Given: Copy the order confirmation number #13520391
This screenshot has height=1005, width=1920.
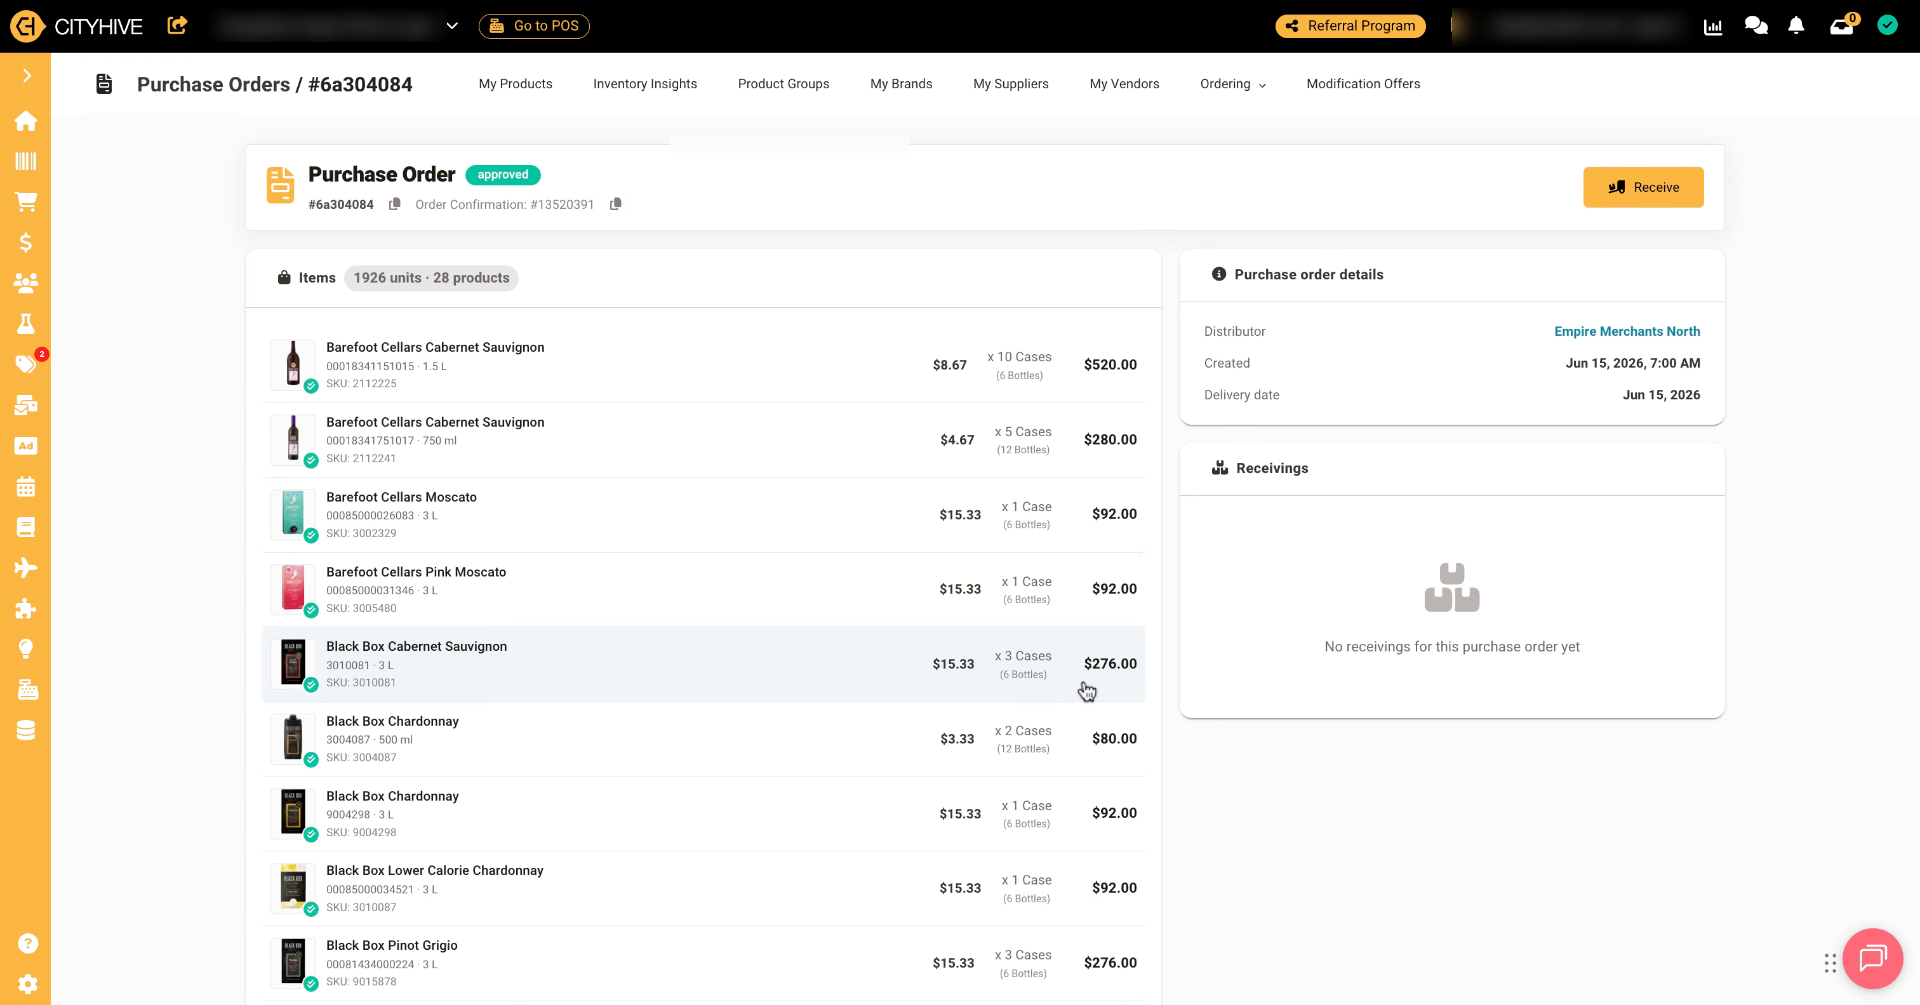Looking at the screenshot, I should (x=616, y=204).
